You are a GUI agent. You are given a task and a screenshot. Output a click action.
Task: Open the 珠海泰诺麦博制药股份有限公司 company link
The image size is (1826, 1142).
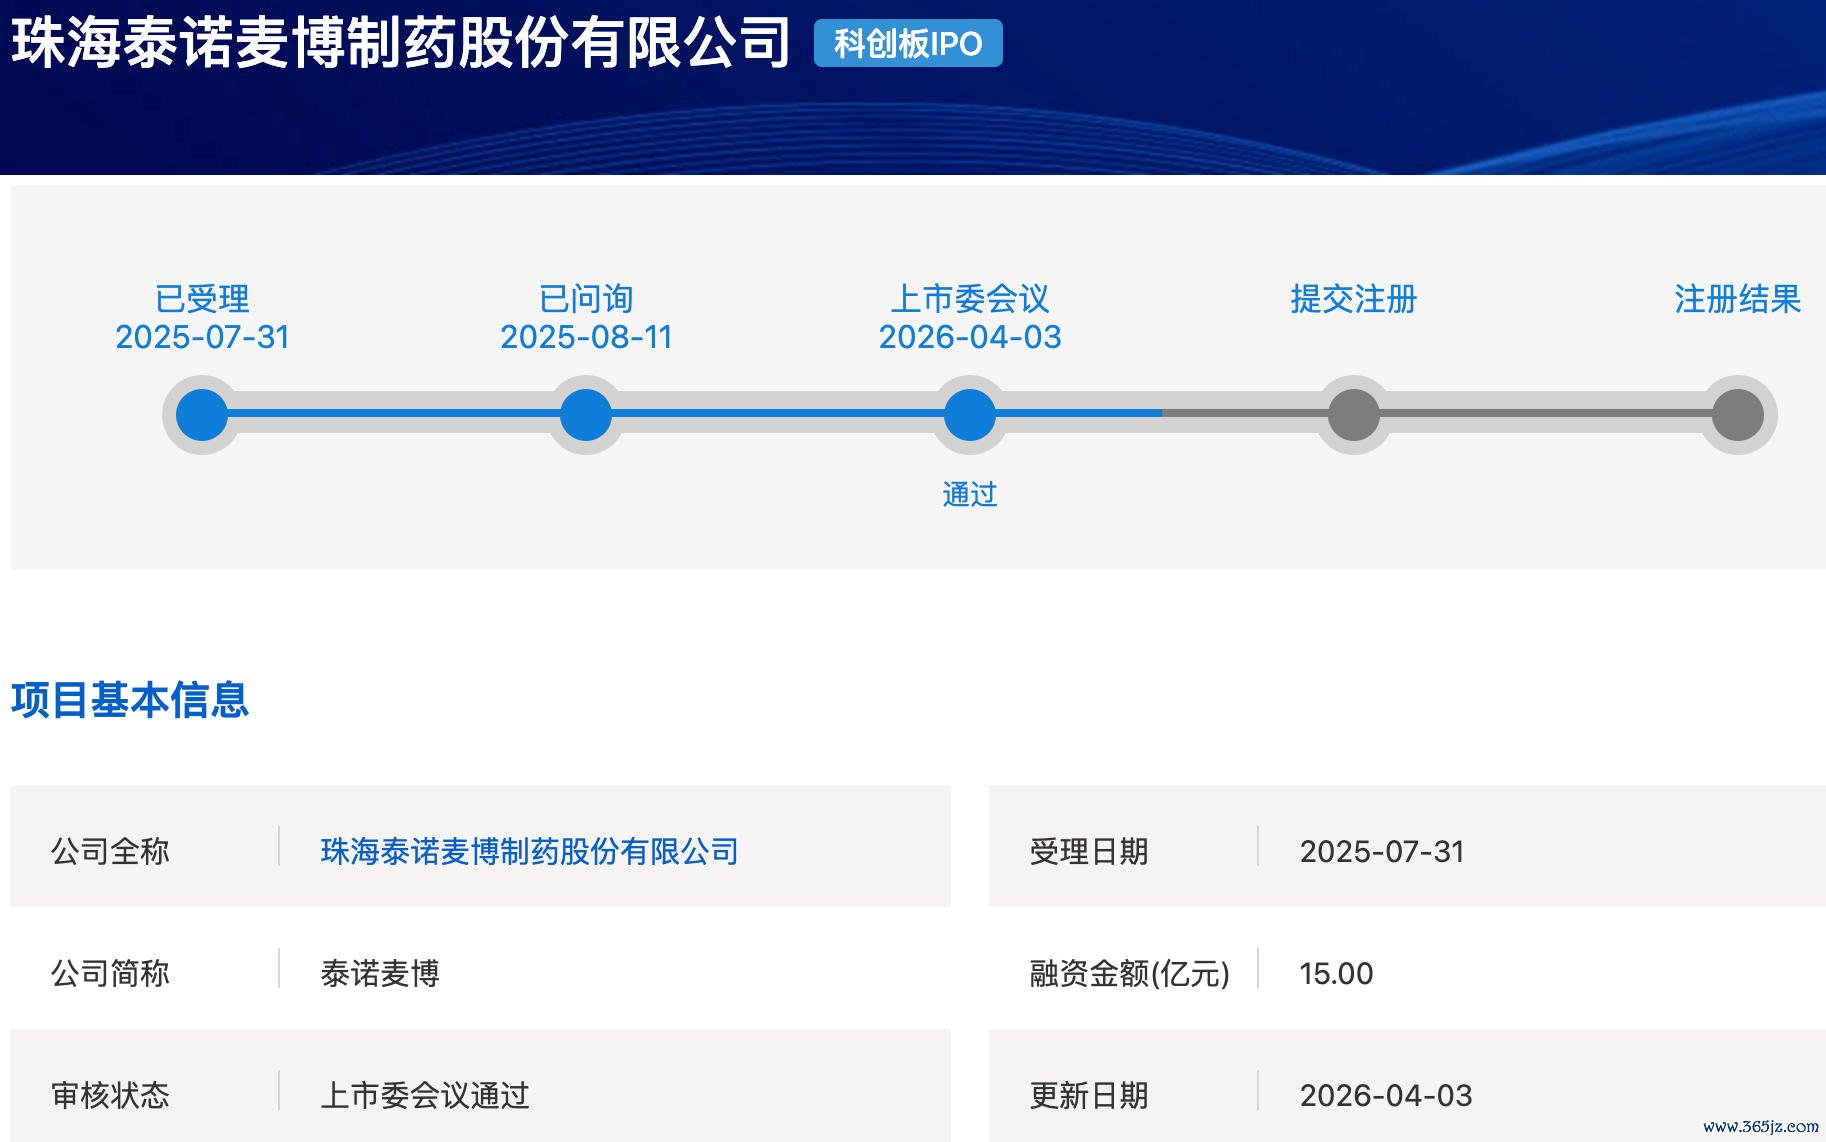[529, 851]
